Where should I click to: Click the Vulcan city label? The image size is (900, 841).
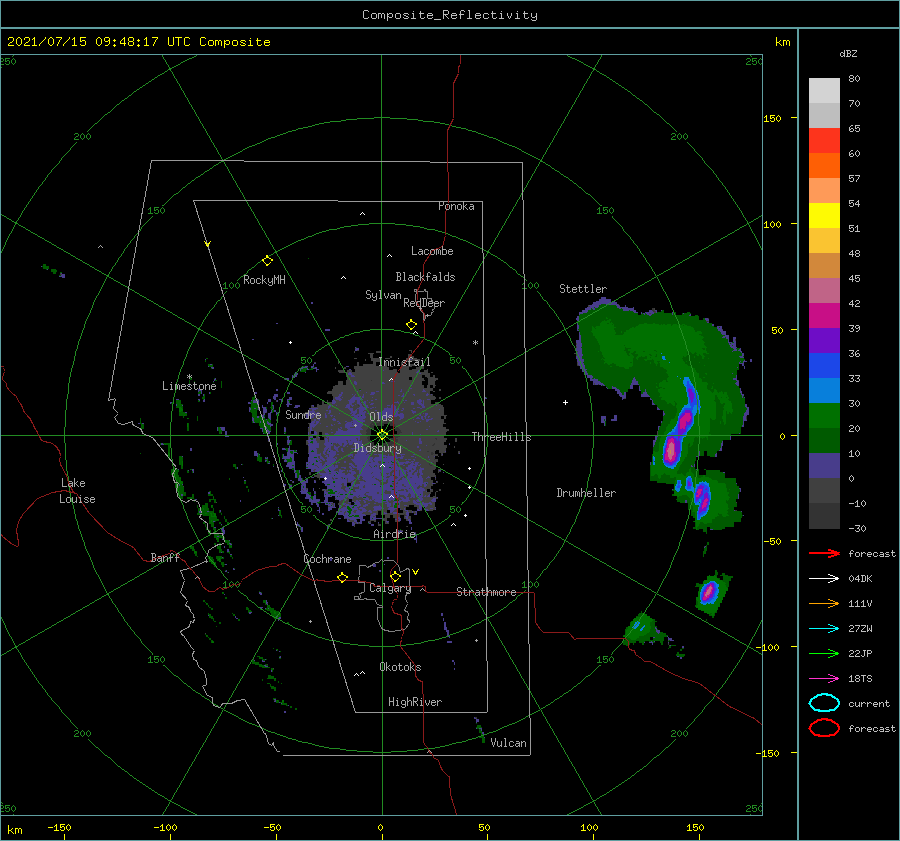(508, 743)
